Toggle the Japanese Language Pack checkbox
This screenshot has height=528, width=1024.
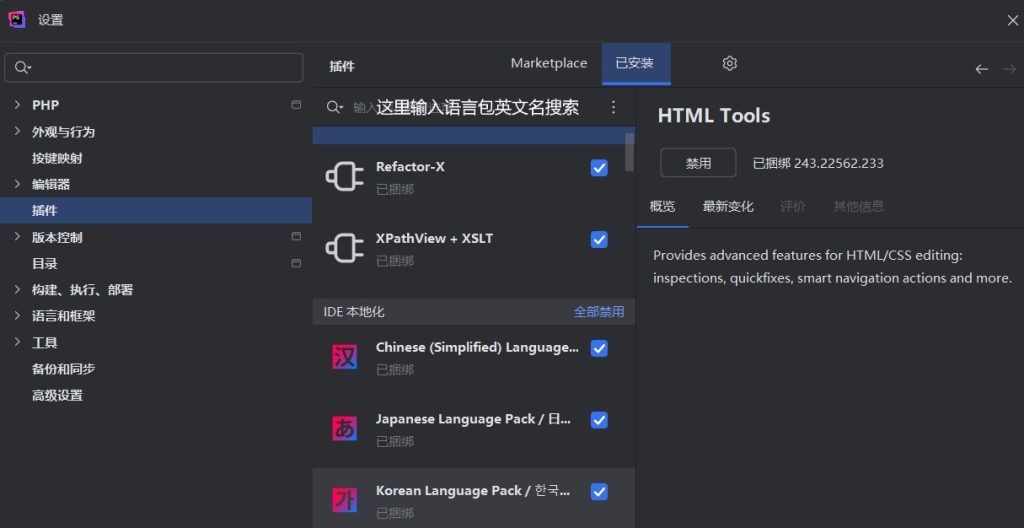point(599,420)
